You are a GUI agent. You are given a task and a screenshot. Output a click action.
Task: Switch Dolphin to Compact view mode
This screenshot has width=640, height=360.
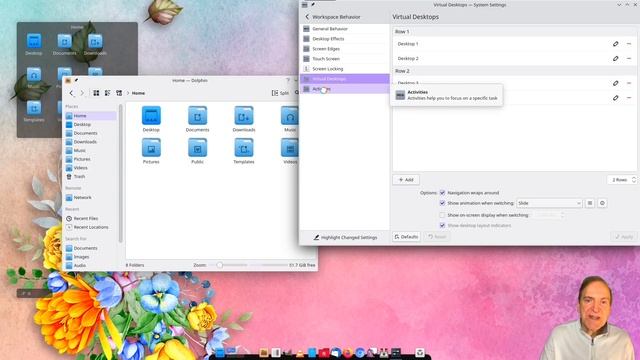point(107,93)
